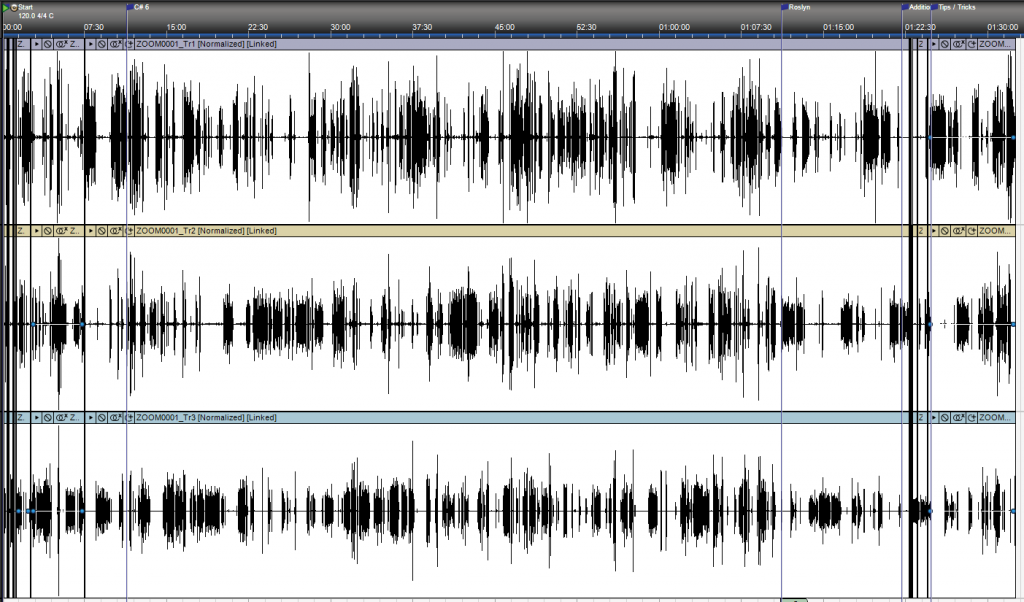Click the green play-start arrow icon
The image size is (1024, 602).
(6, 8)
